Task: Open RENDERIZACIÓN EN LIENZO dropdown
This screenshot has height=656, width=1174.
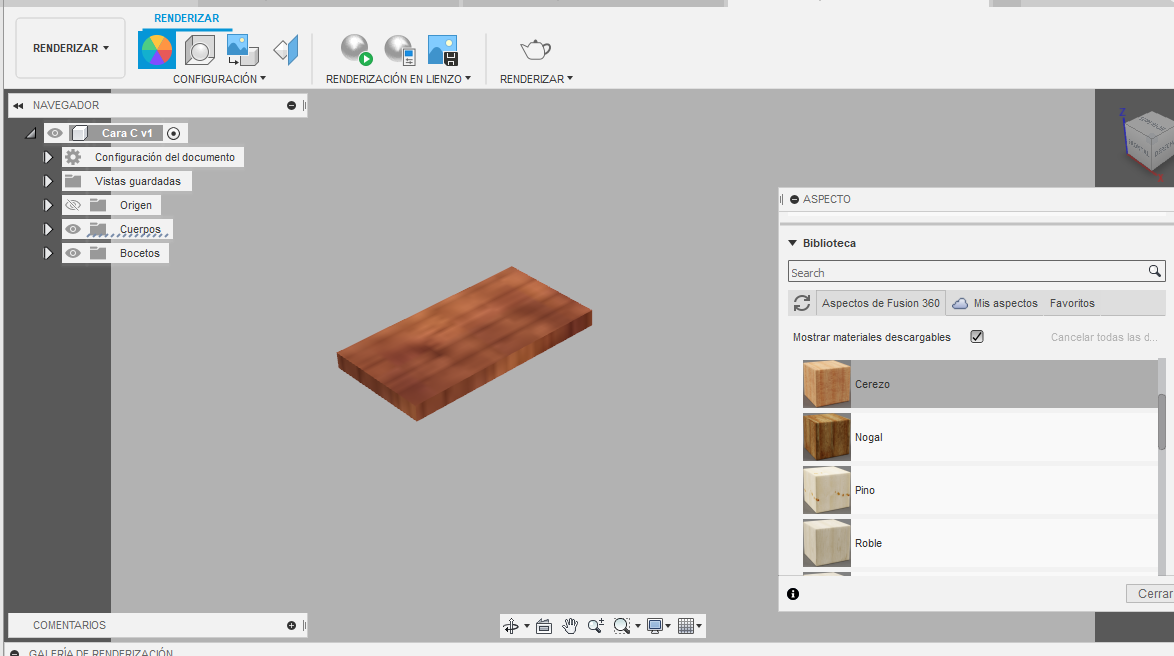Action: click(x=398, y=79)
